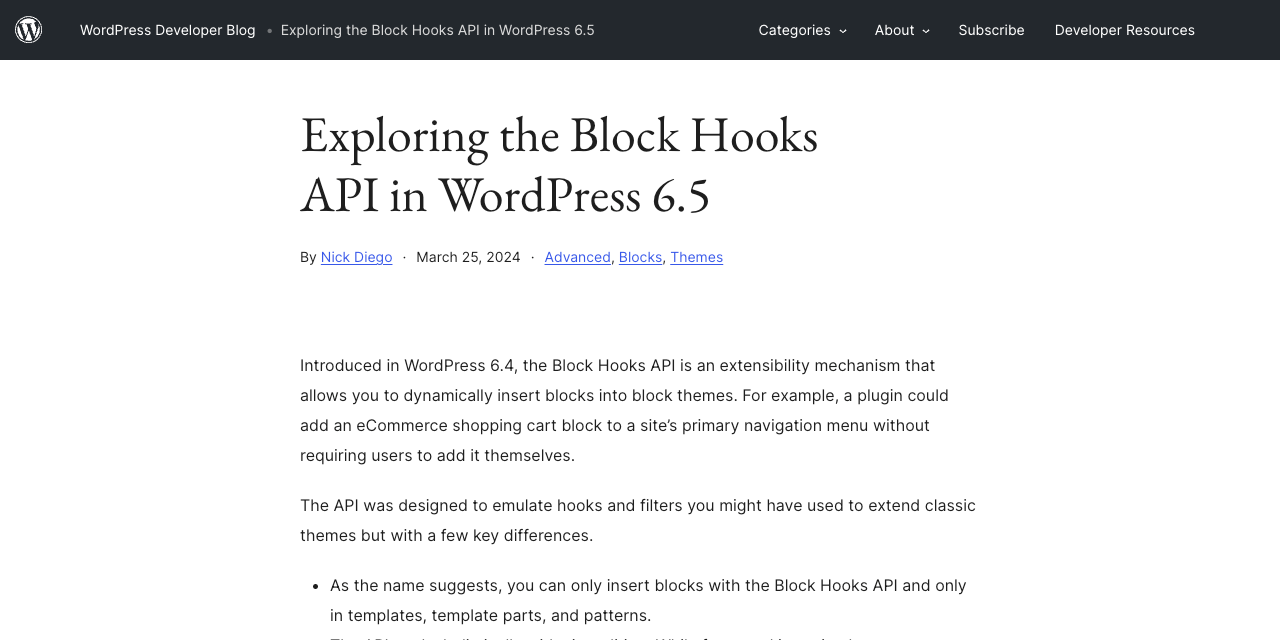Open the Advanced category link
This screenshot has height=640, width=1280.
(577, 257)
